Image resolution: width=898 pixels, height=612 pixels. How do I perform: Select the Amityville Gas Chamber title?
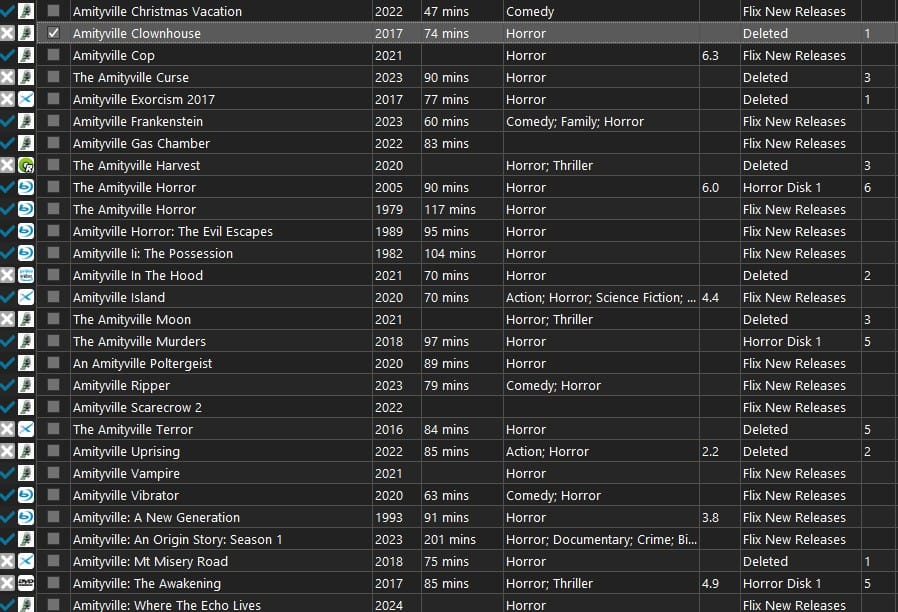(141, 144)
